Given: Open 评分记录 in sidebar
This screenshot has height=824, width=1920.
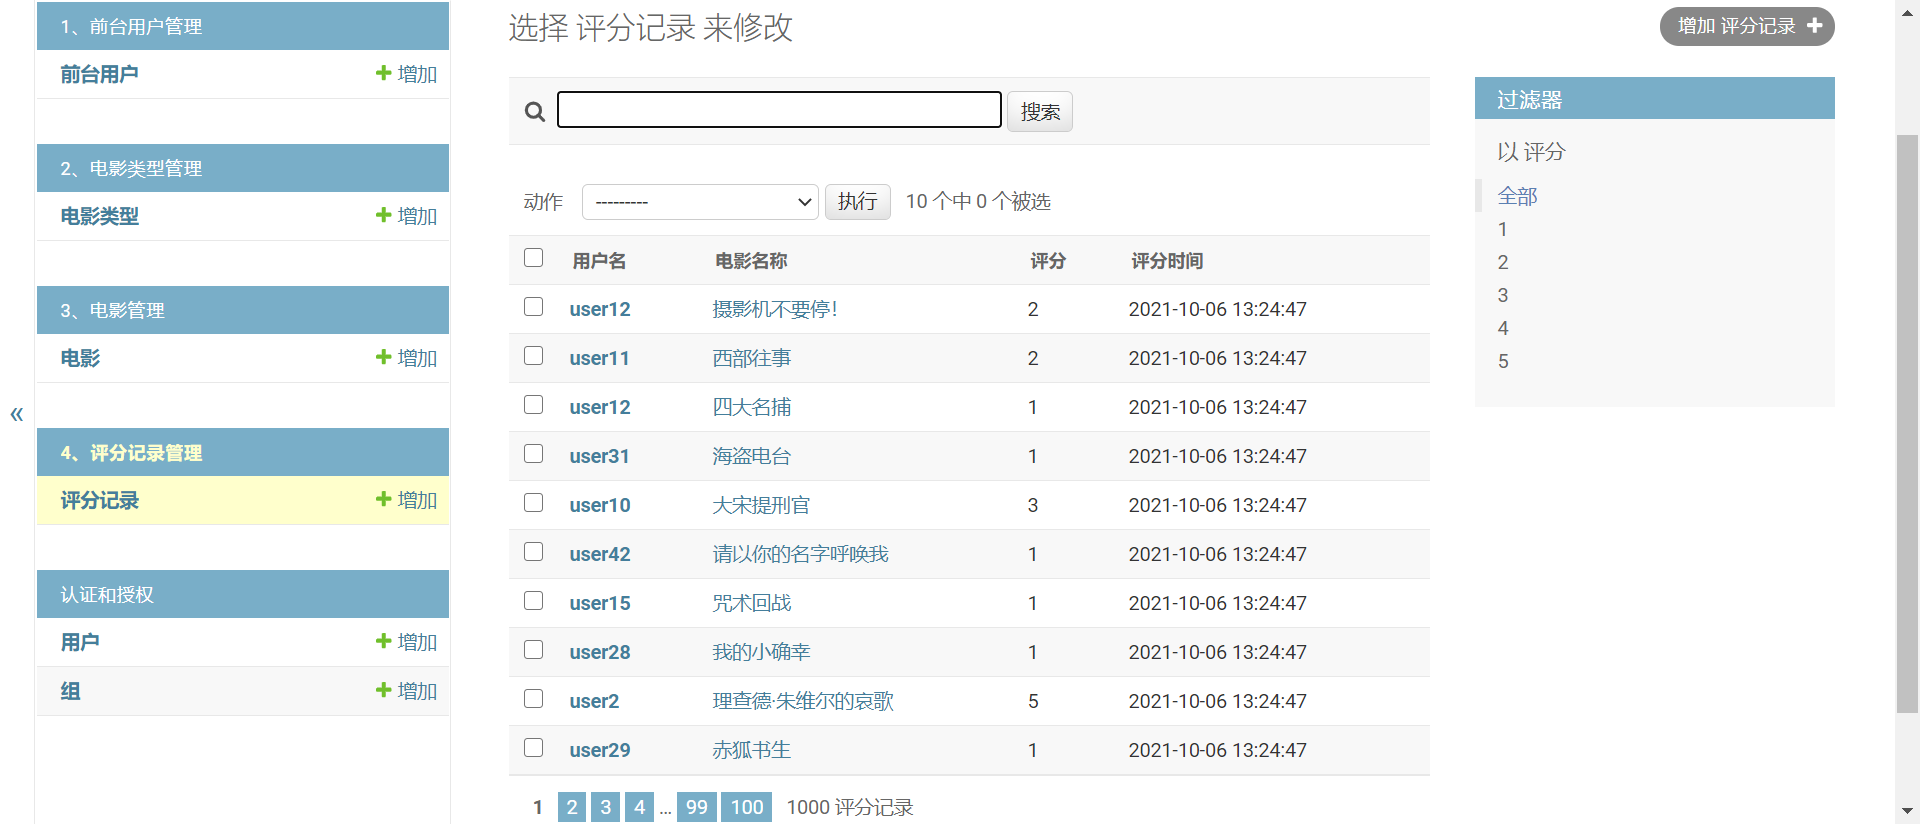Looking at the screenshot, I should (99, 500).
